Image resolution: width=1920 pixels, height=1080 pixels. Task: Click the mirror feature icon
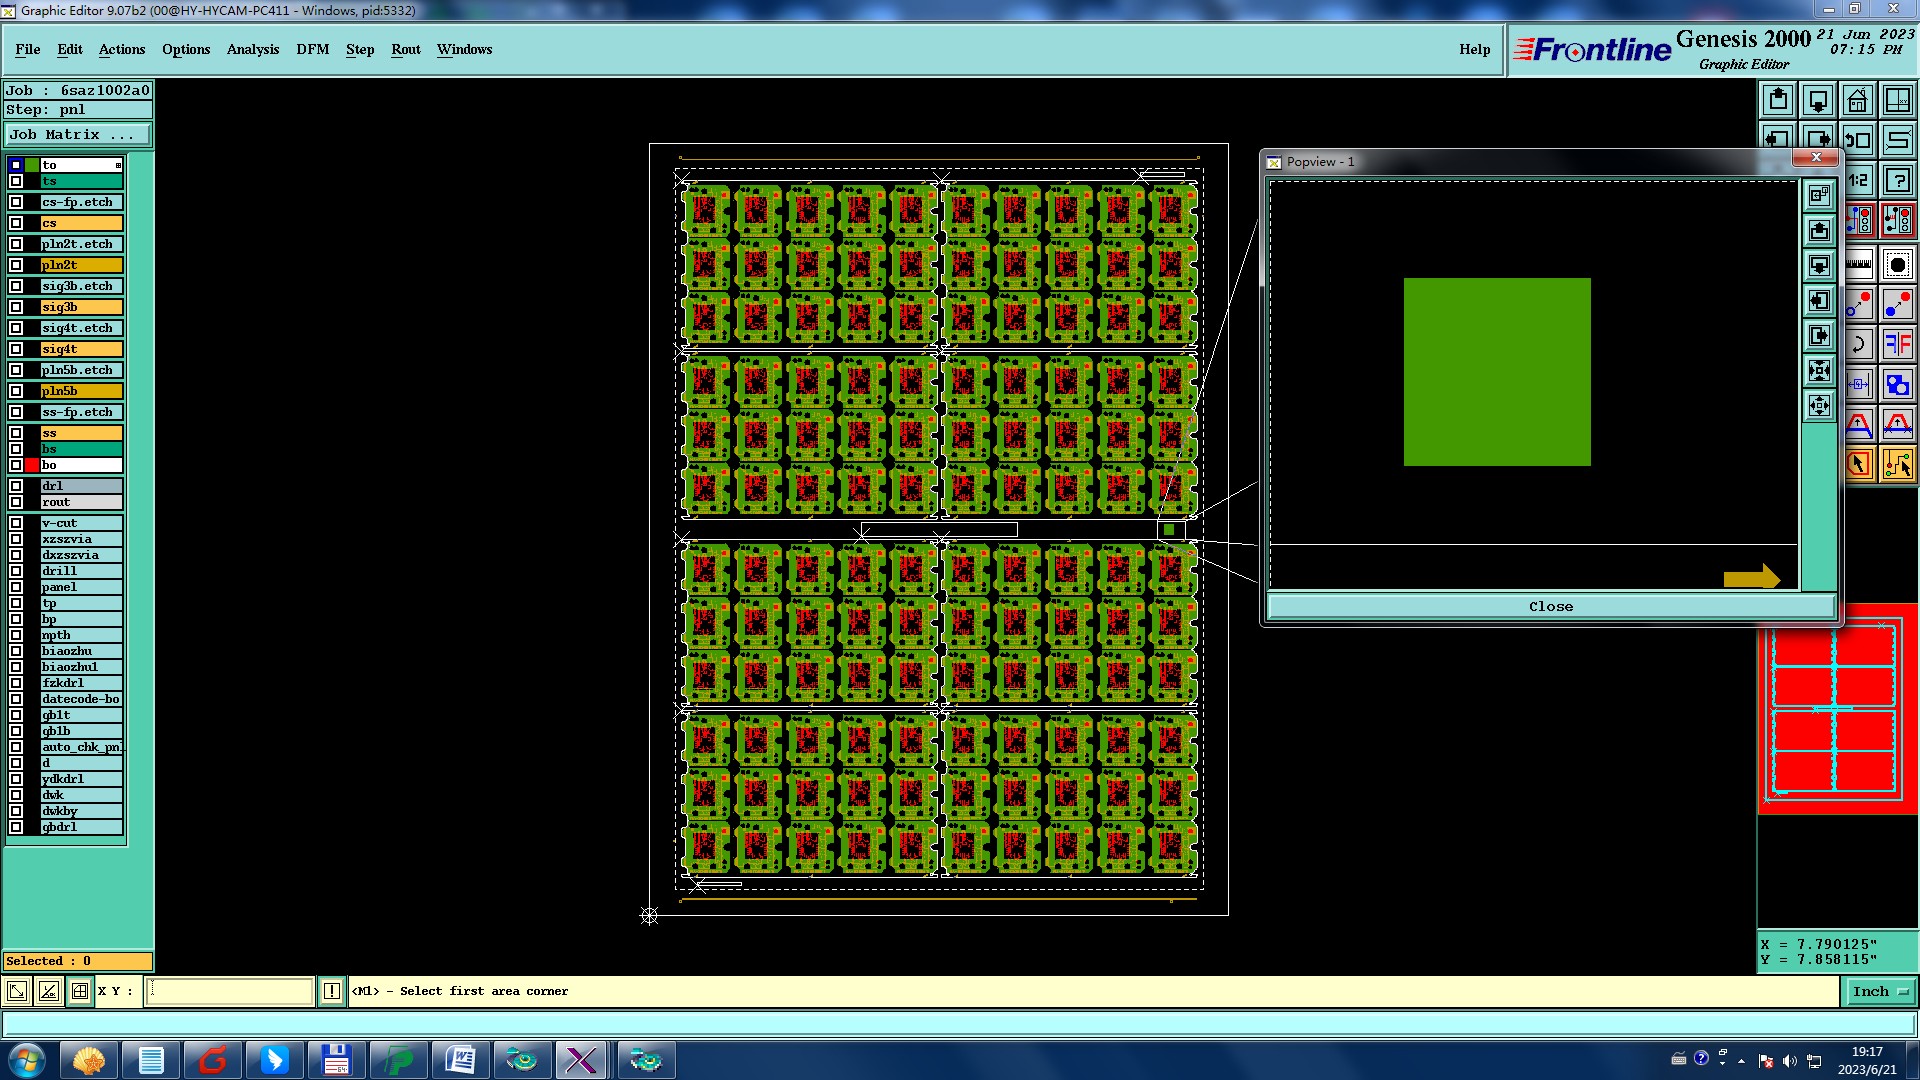(1897, 345)
